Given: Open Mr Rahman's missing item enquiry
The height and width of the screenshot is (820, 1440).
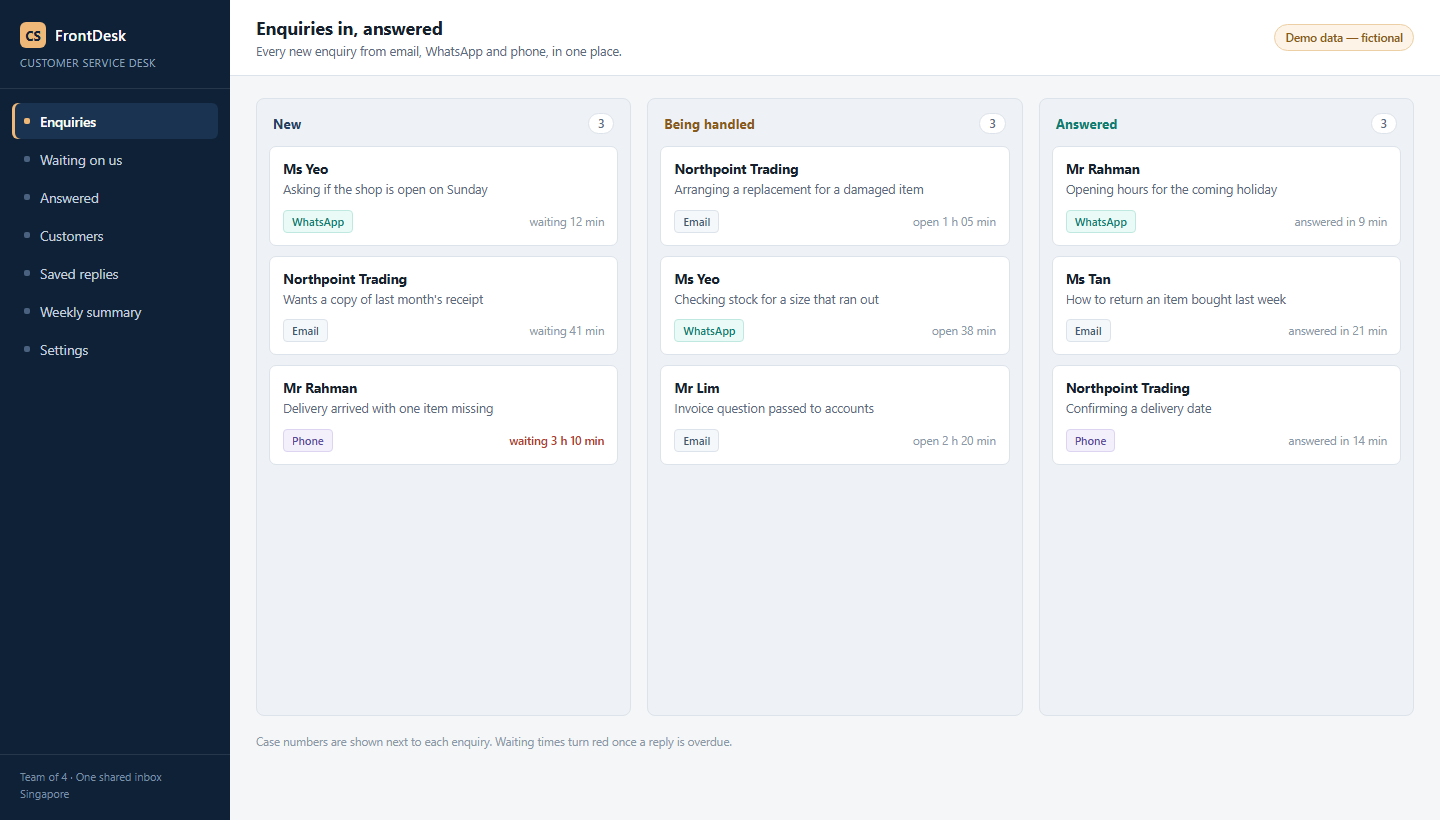Looking at the screenshot, I should (x=443, y=415).
